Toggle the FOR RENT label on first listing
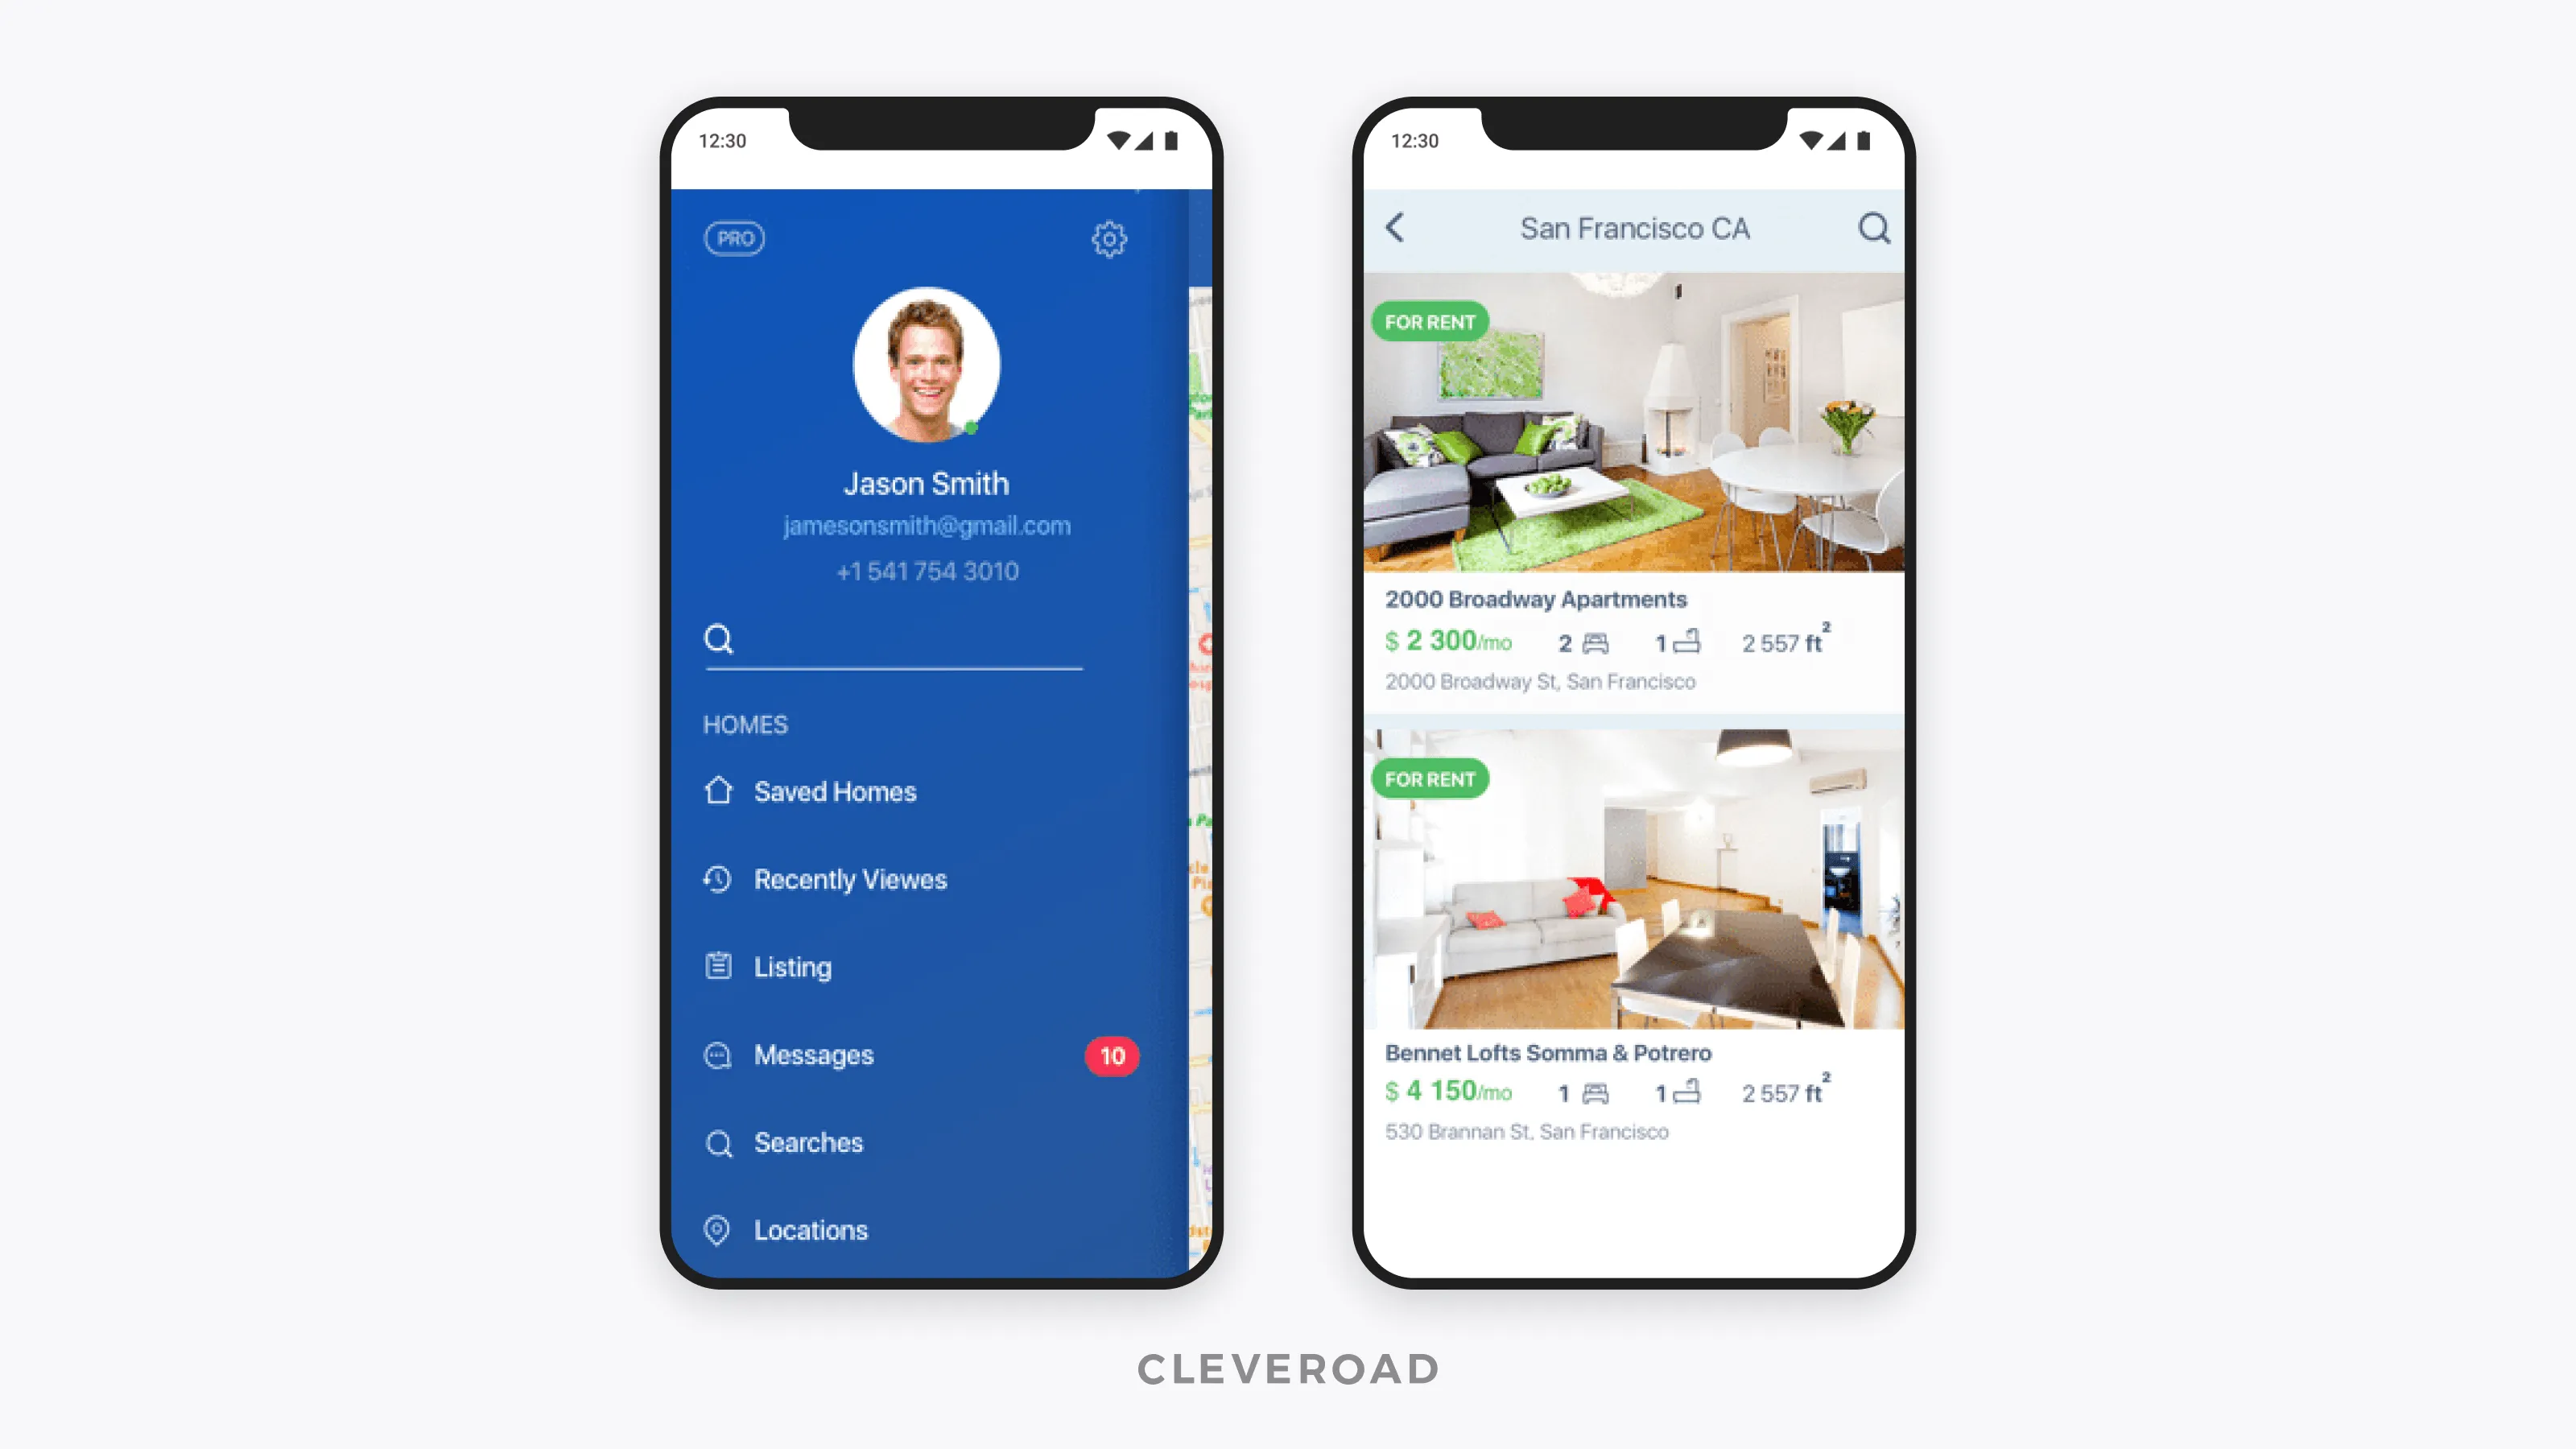 click(x=1430, y=320)
